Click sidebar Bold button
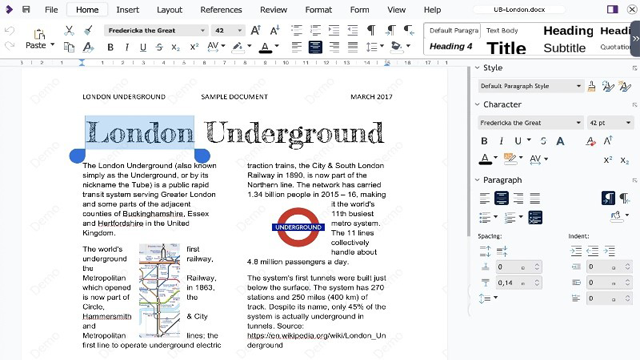The image size is (640, 360). (484, 141)
